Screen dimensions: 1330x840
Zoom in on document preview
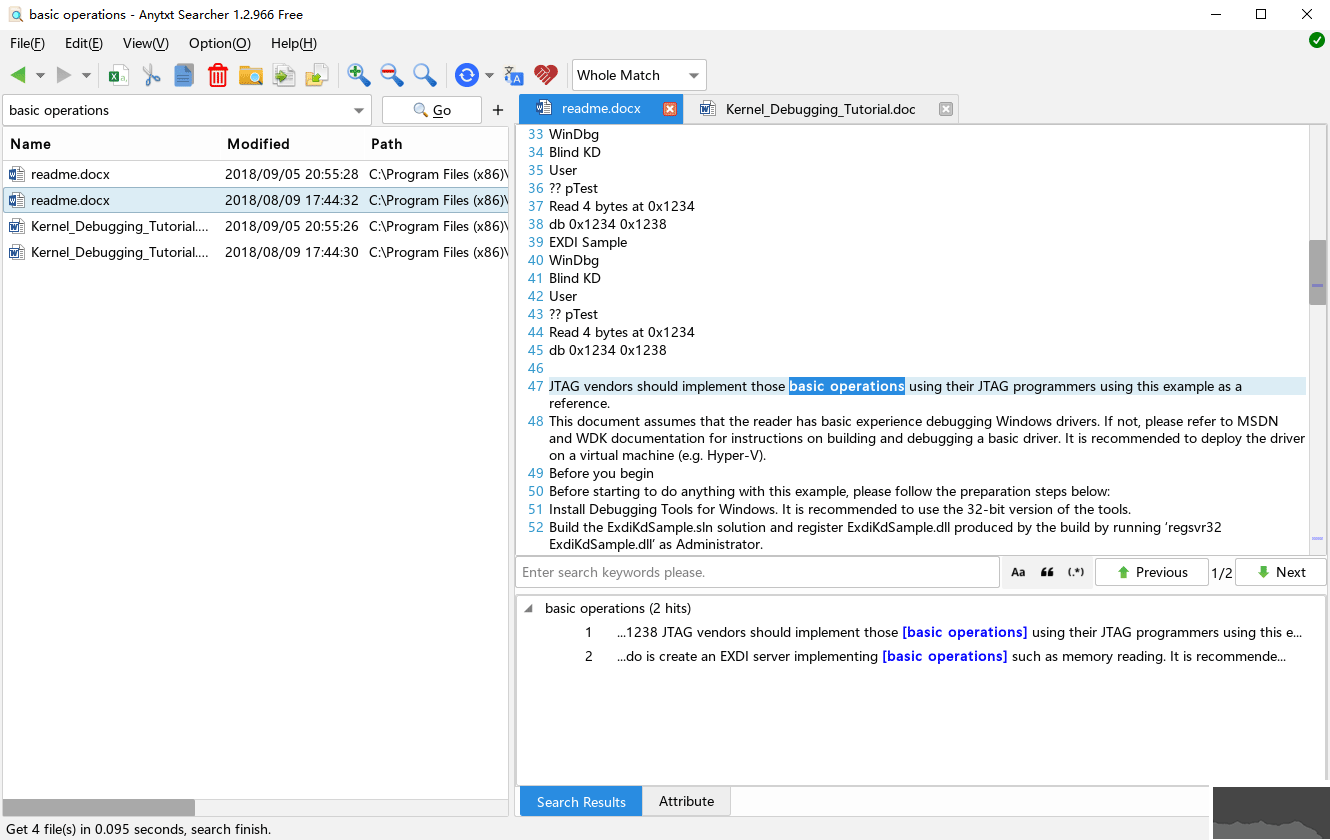[358, 75]
